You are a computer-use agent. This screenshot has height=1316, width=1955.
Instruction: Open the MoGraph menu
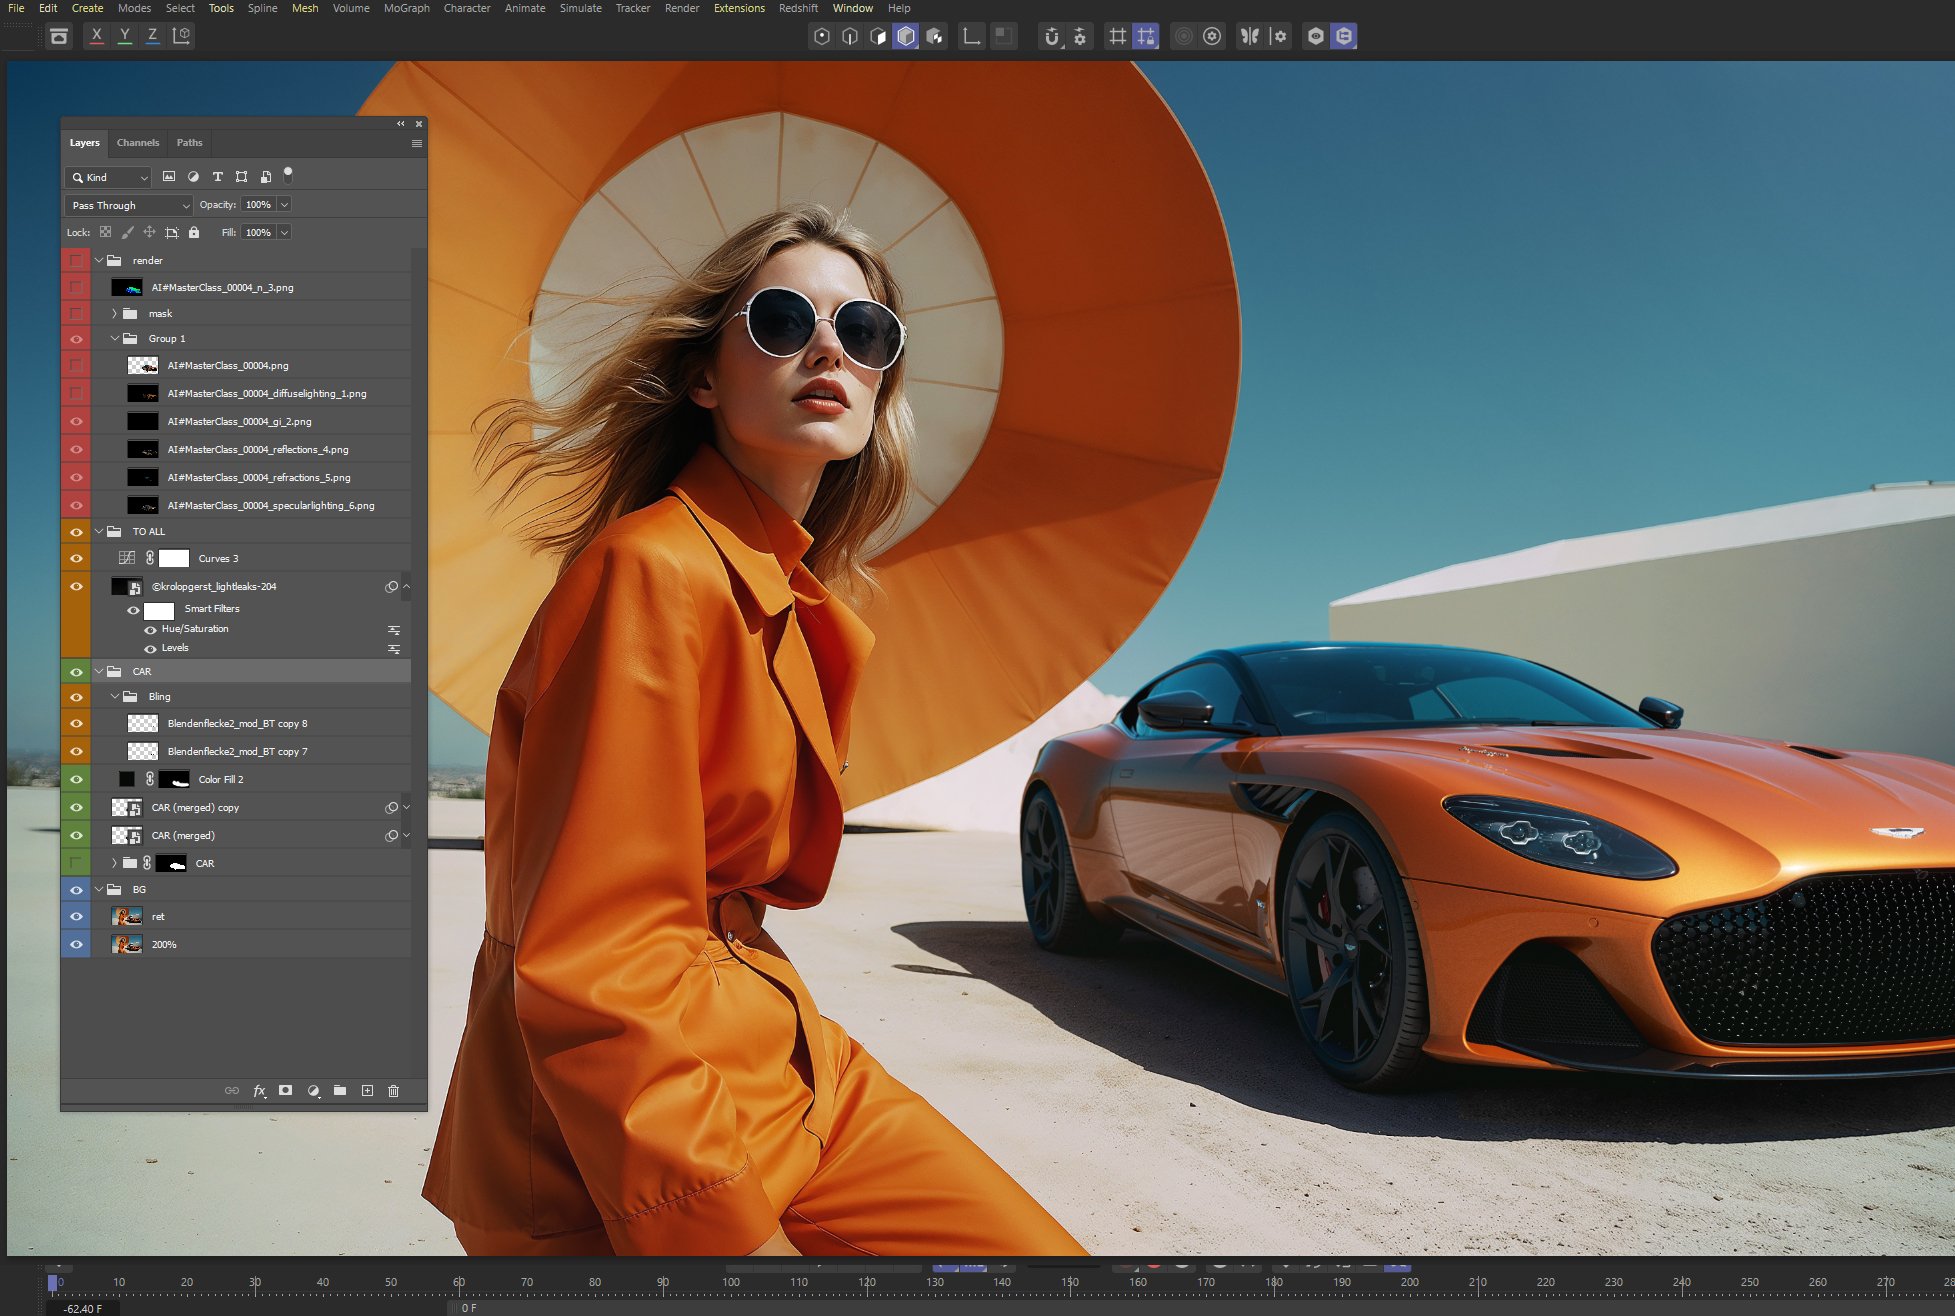coord(405,8)
